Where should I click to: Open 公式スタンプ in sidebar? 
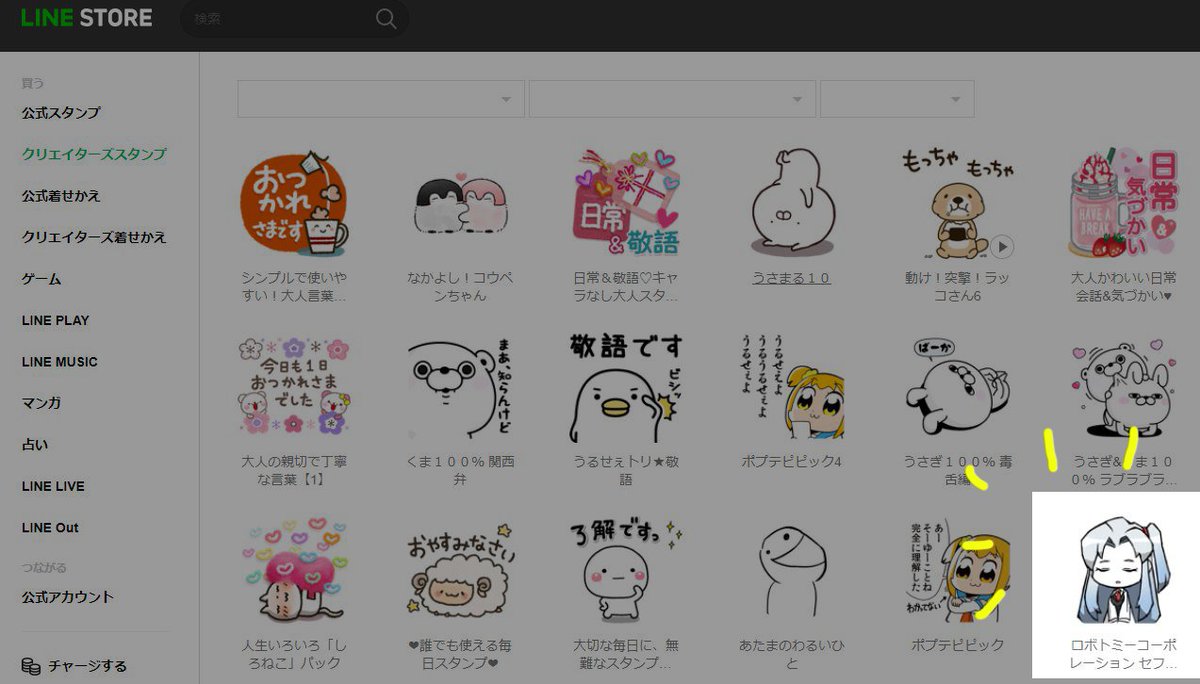point(61,113)
